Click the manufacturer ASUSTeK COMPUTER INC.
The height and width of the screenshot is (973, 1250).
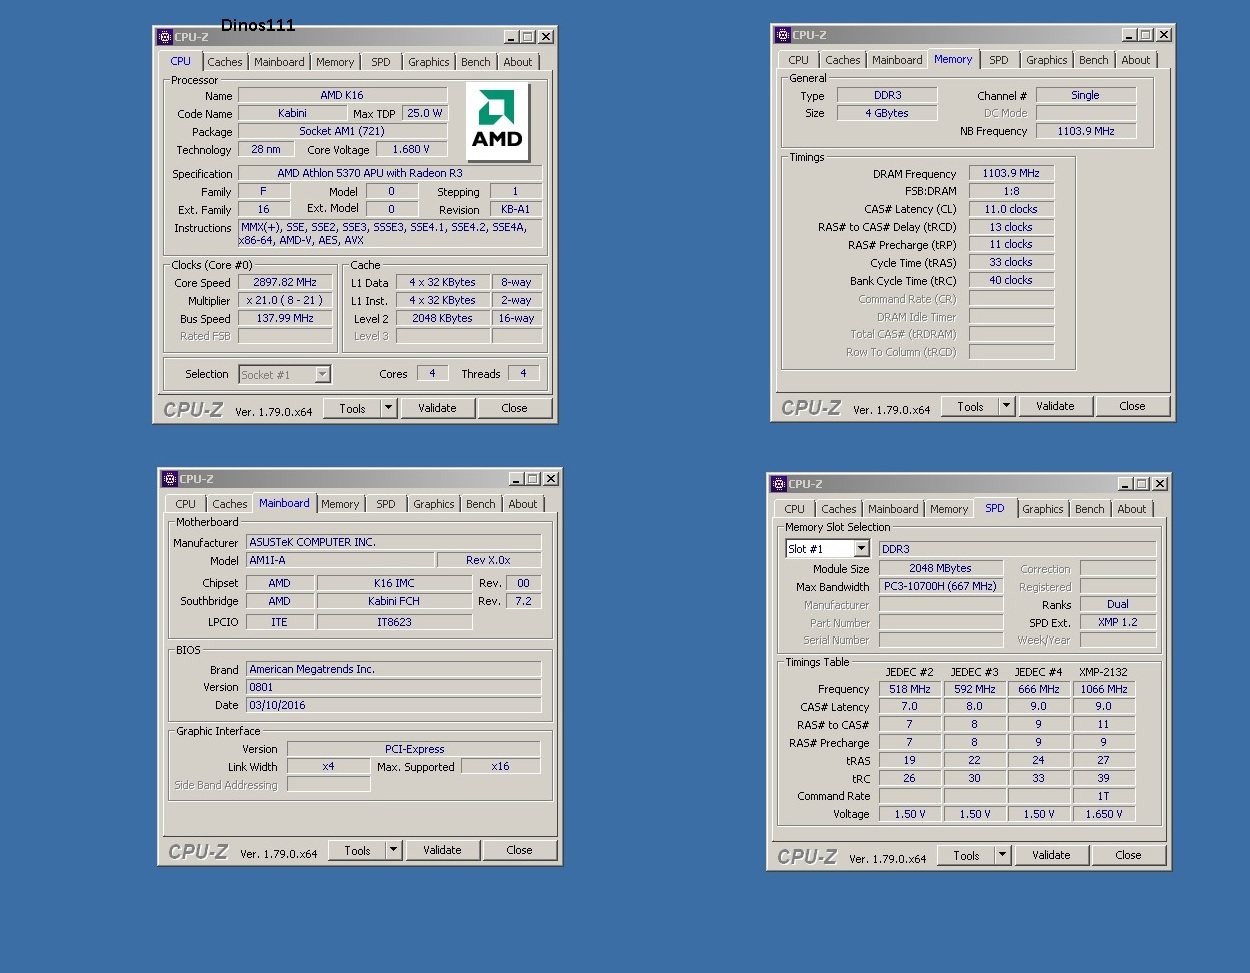pos(394,542)
